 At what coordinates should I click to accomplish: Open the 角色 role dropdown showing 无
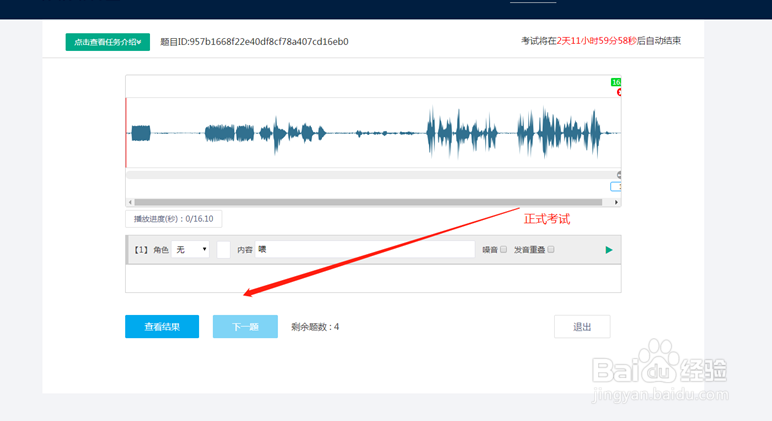click(191, 250)
